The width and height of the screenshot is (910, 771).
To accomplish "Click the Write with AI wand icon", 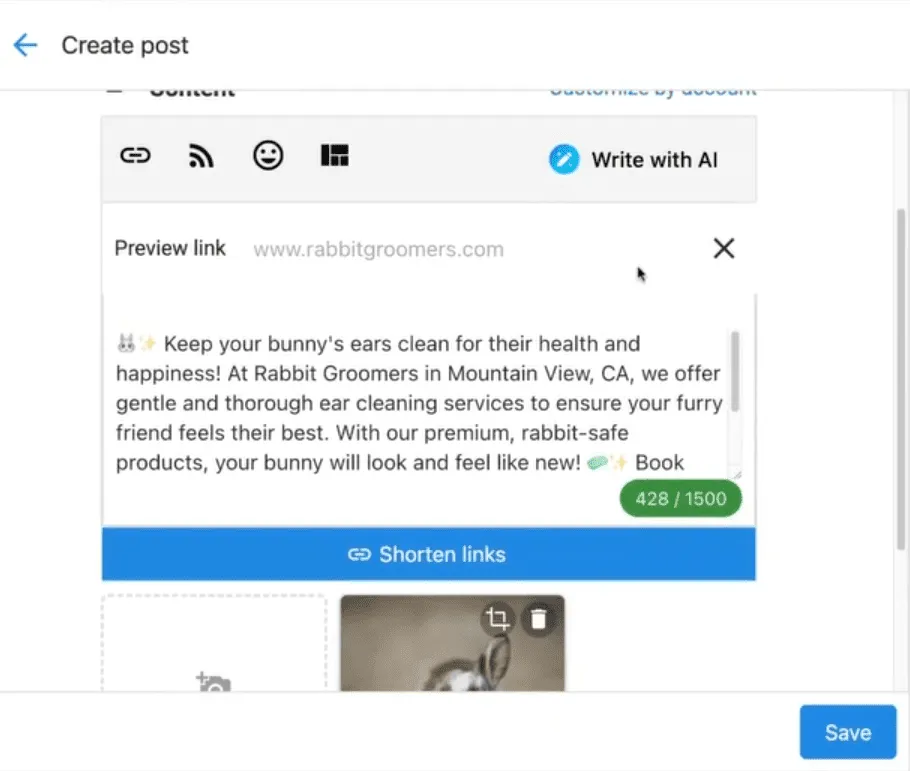I will point(564,160).
